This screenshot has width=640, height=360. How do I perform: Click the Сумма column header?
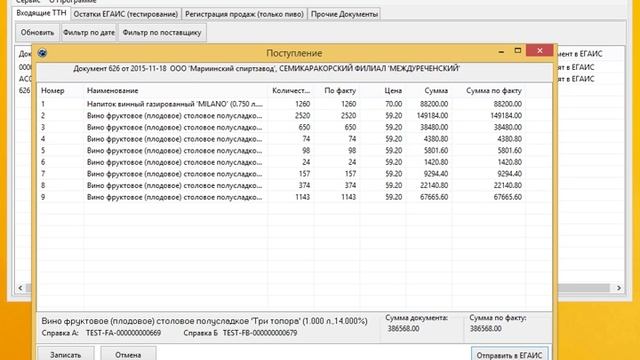(x=436, y=91)
